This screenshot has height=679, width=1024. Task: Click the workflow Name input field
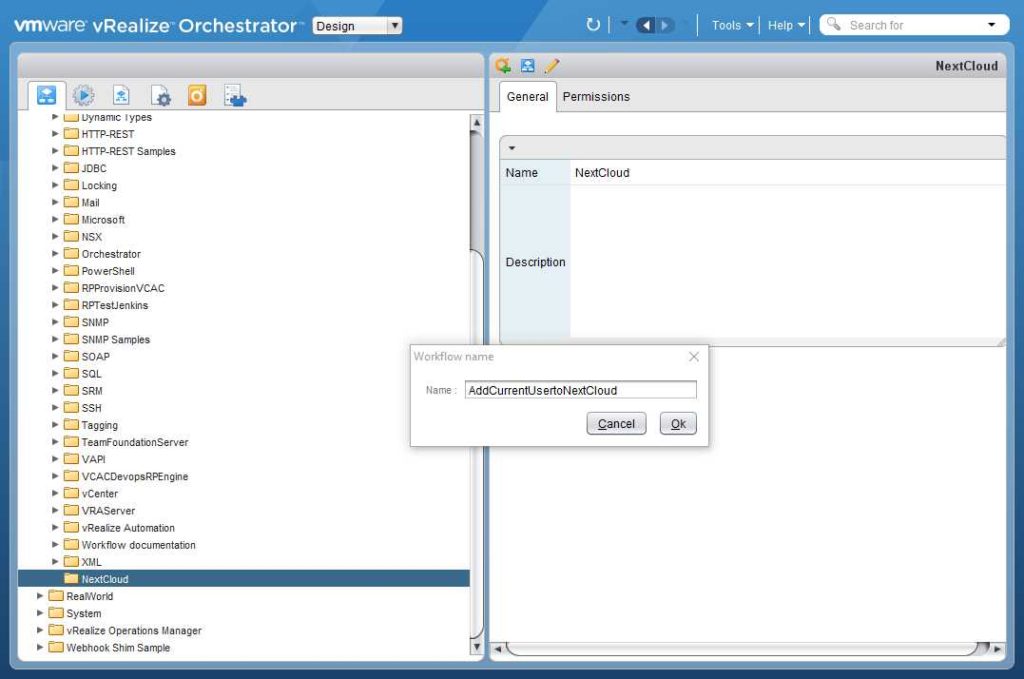coord(581,390)
